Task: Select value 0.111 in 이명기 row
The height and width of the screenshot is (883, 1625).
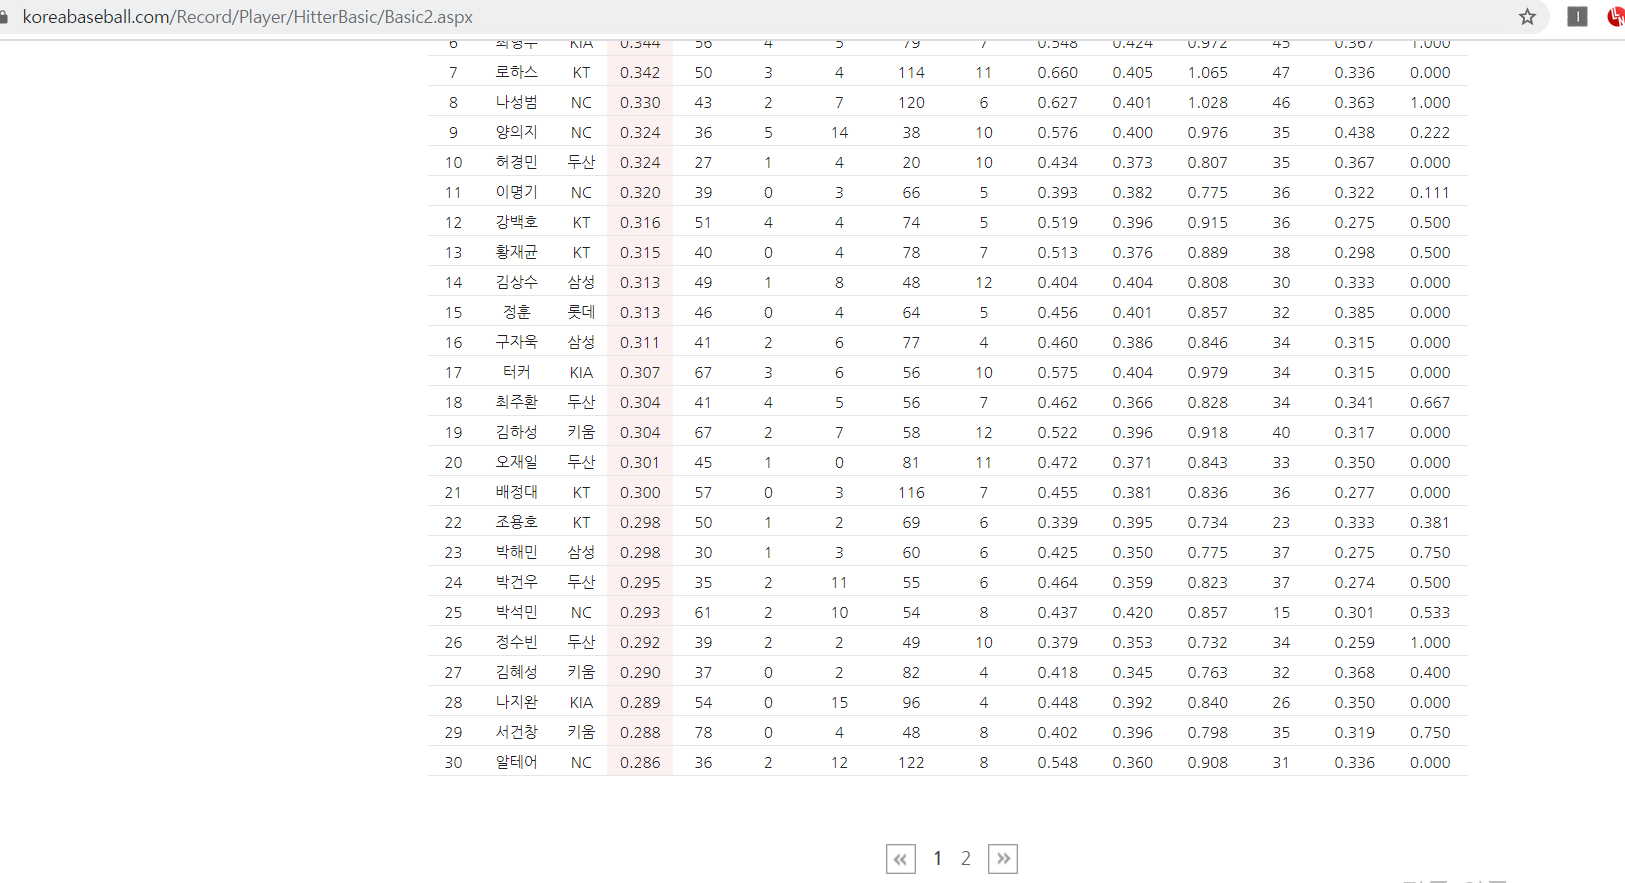Action: click(1430, 192)
